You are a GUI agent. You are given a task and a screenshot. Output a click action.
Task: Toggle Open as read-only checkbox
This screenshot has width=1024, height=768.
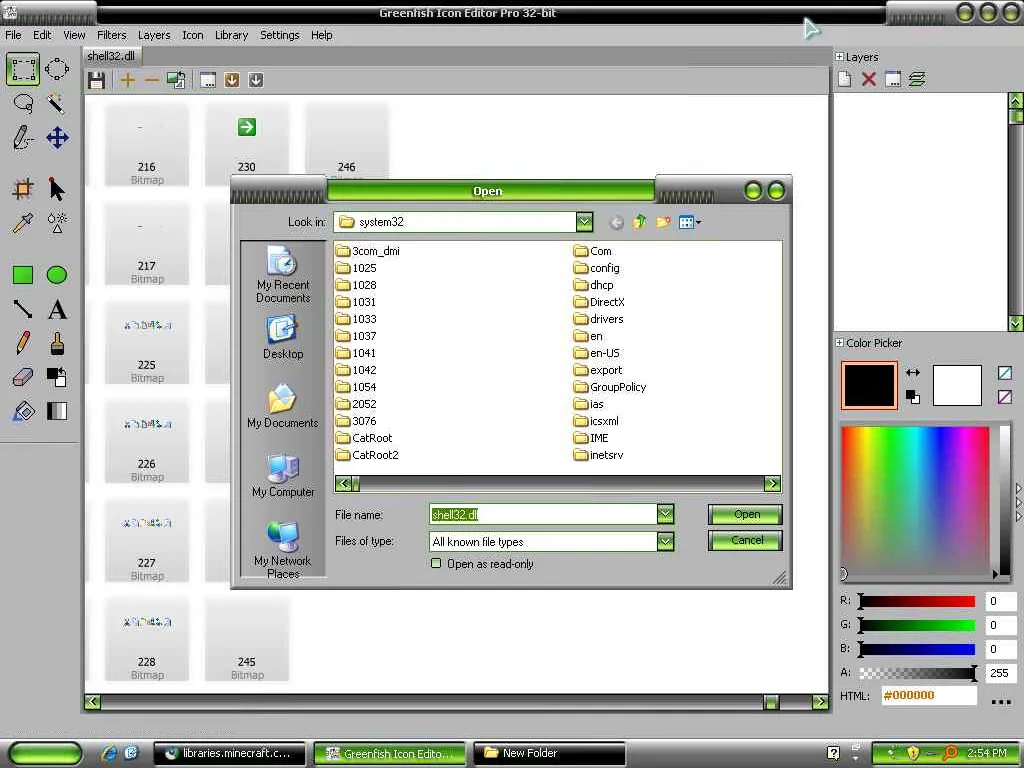[436, 563]
